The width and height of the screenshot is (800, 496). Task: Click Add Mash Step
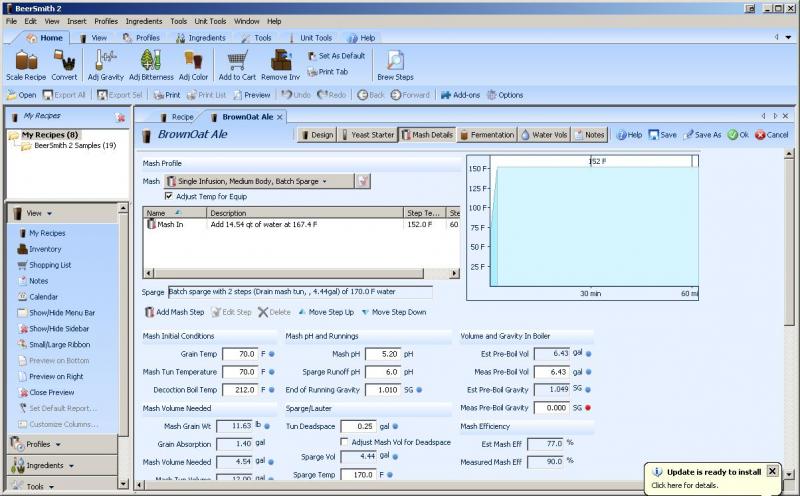click(174, 312)
